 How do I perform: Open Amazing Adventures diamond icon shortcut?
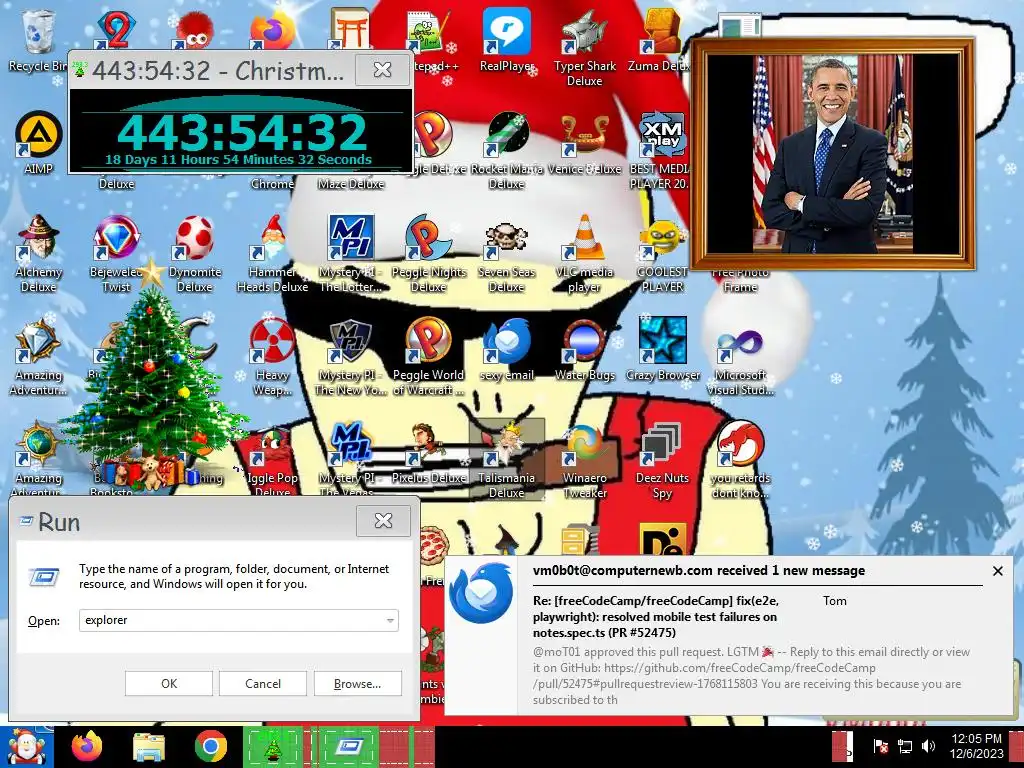[x=38, y=356]
